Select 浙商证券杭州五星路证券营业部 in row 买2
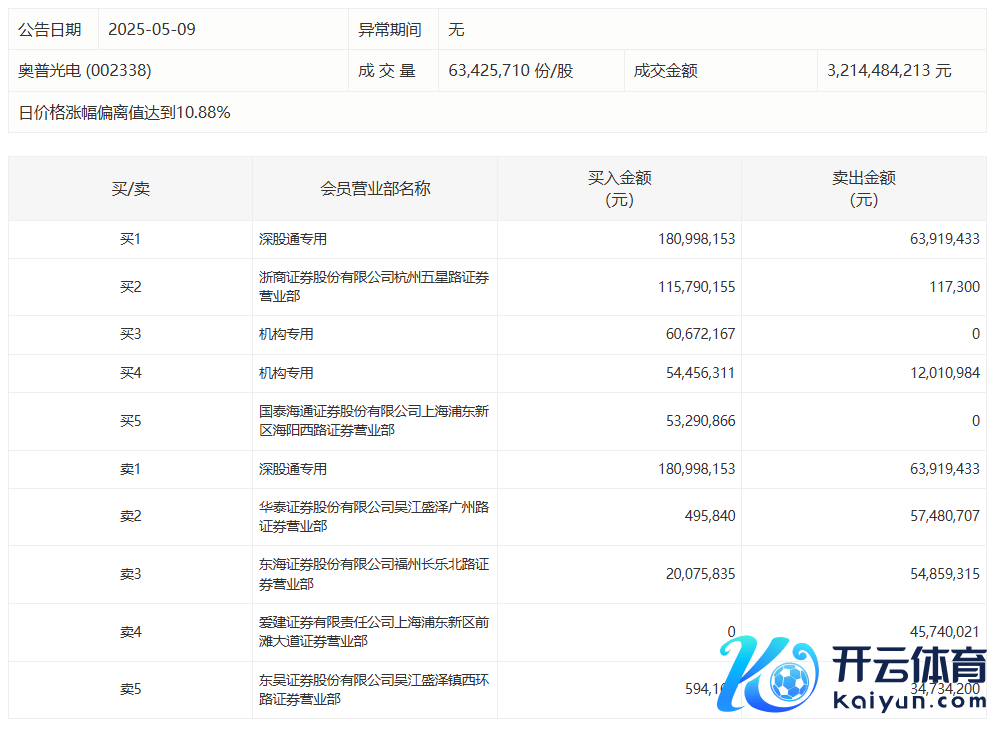Viewport: 1002px width, 734px height. pos(374,287)
